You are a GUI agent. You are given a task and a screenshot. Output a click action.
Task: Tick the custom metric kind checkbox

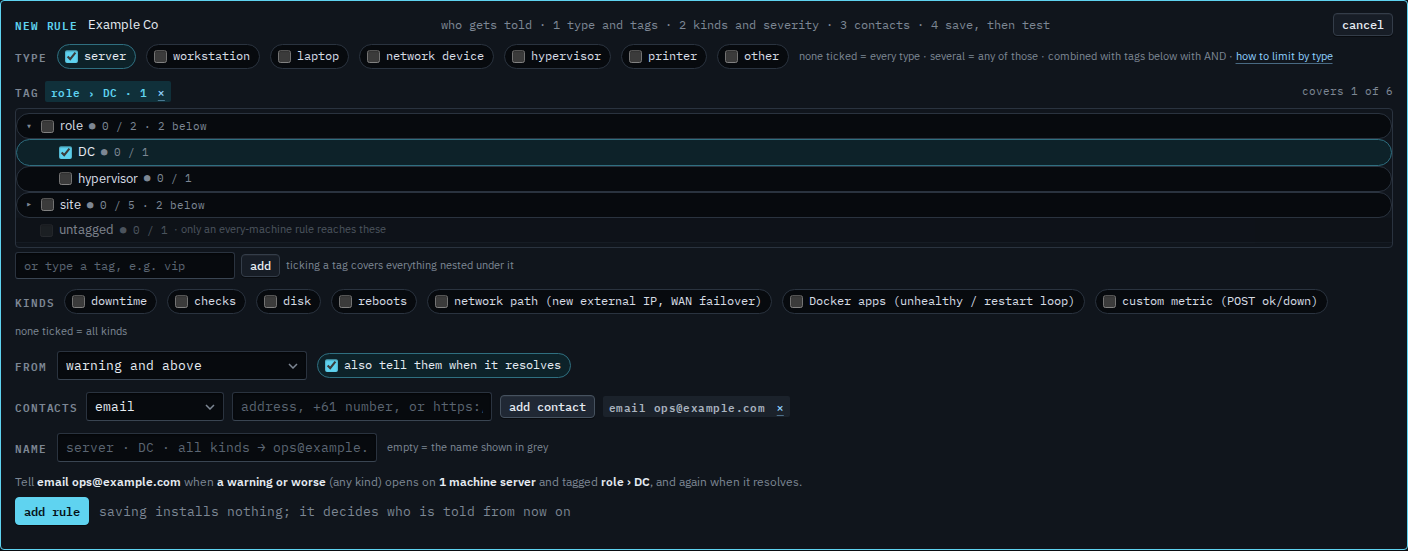pos(1109,301)
